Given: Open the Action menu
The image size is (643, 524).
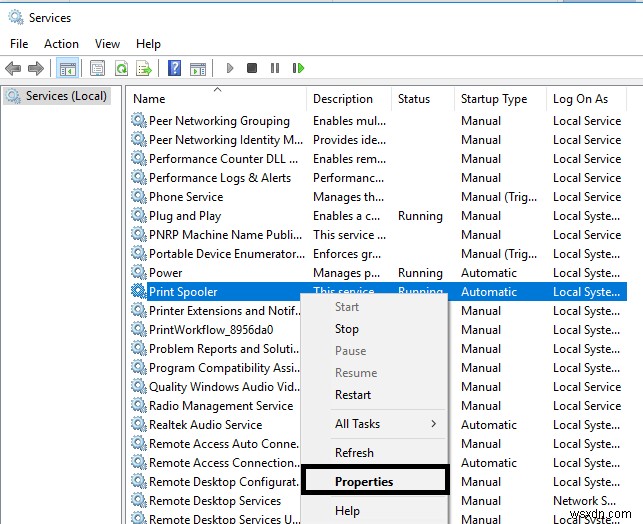Looking at the screenshot, I should [61, 43].
